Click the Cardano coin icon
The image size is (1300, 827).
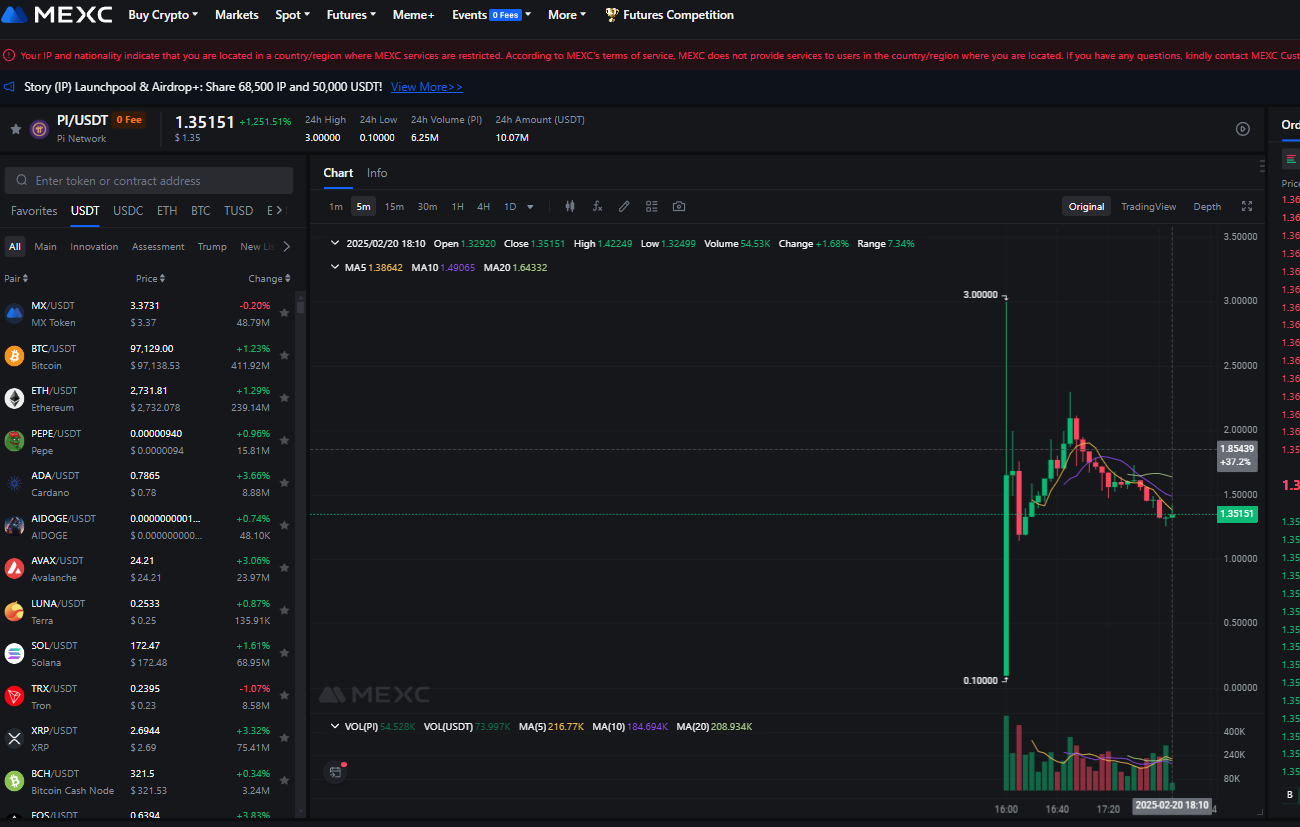point(14,484)
